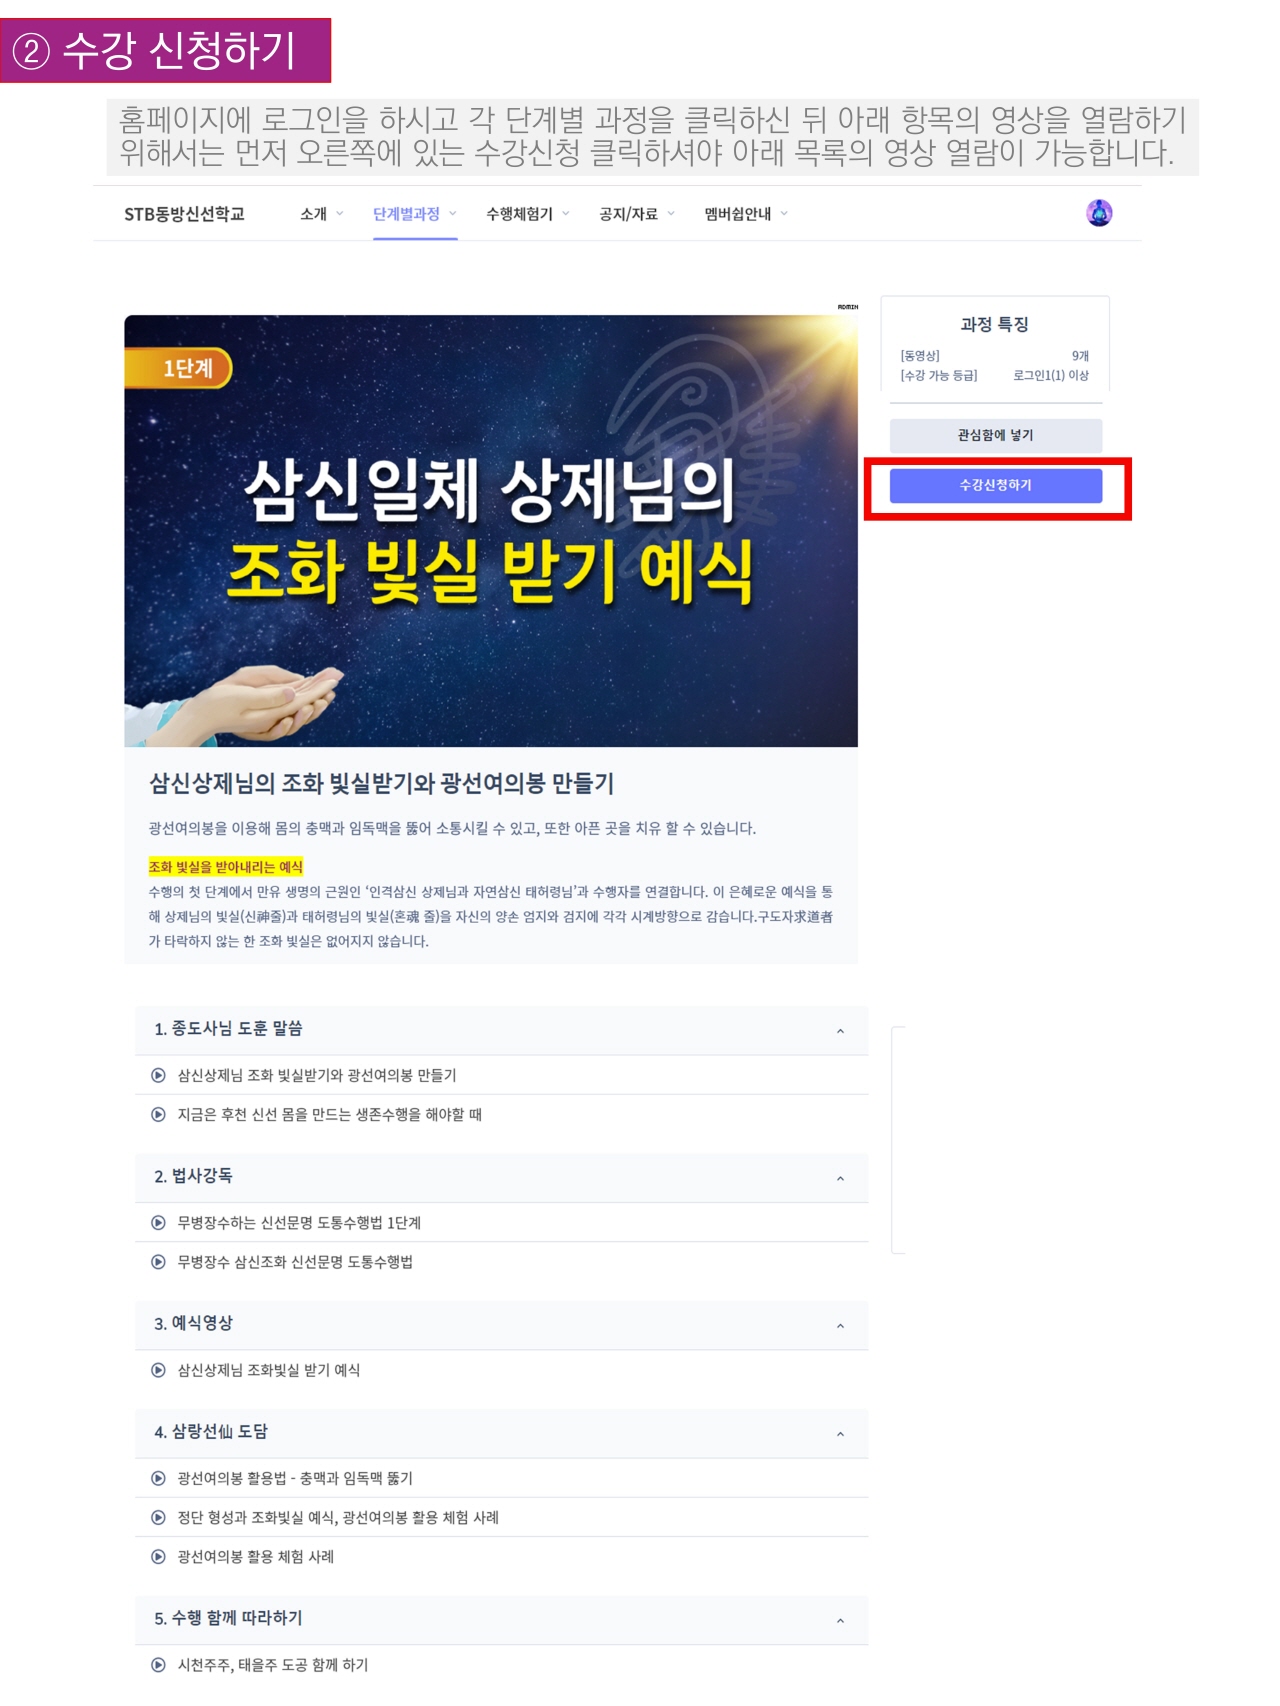Click play icon for 광선여의봉 활용법 lesson

158,1478
